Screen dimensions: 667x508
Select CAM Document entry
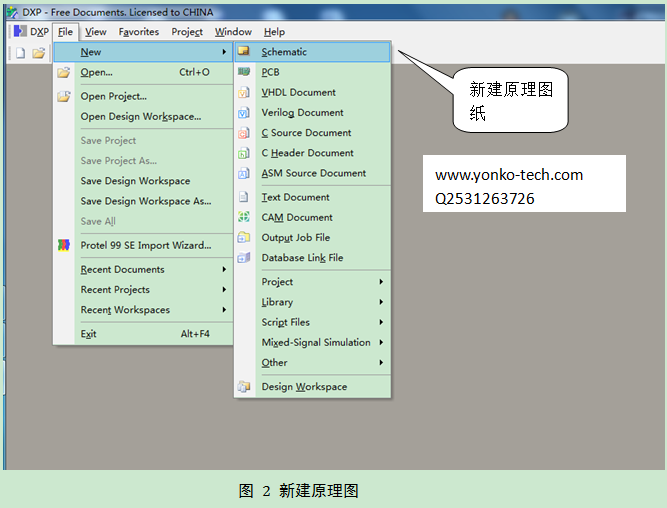click(312, 217)
